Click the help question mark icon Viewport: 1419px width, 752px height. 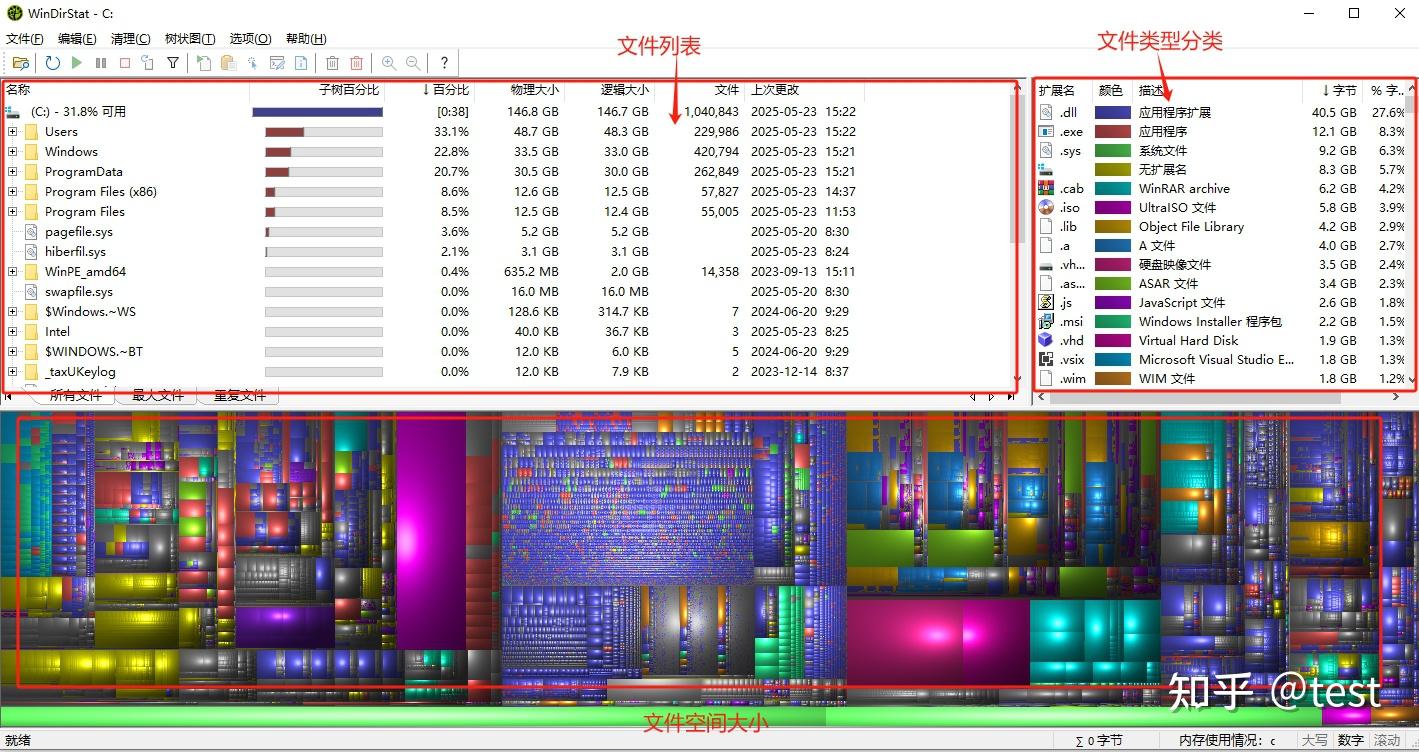click(x=443, y=62)
